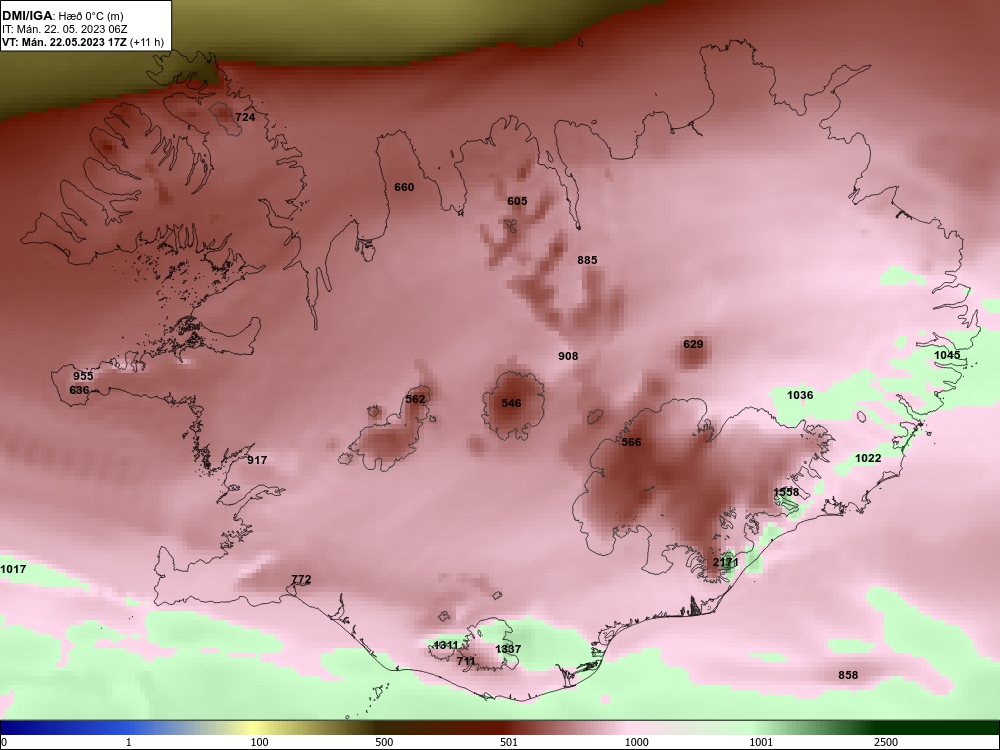The height and width of the screenshot is (750, 1000).
Task: Click the 'VT: Mán. 22.05.2023 17Z (+11 h)' line
Action: 83,42
